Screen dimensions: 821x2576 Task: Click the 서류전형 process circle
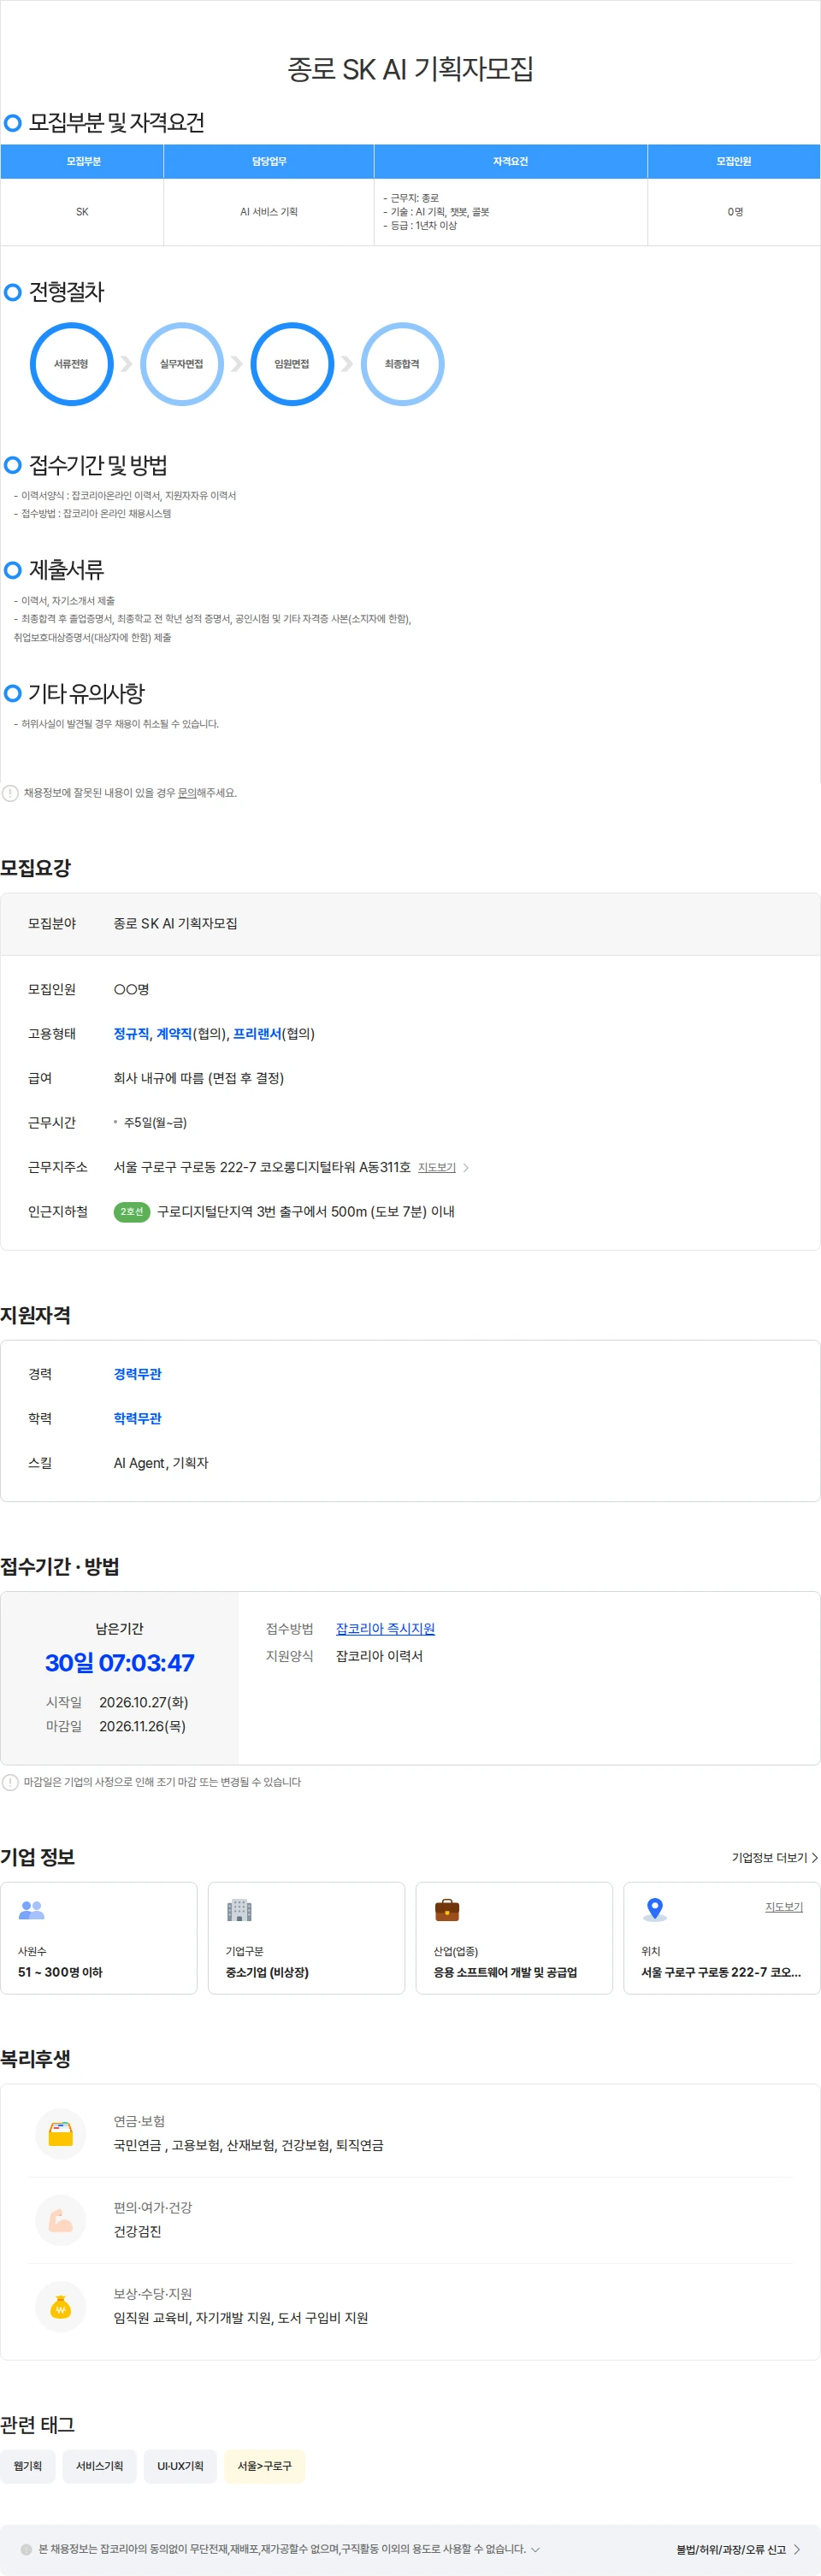point(71,364)
